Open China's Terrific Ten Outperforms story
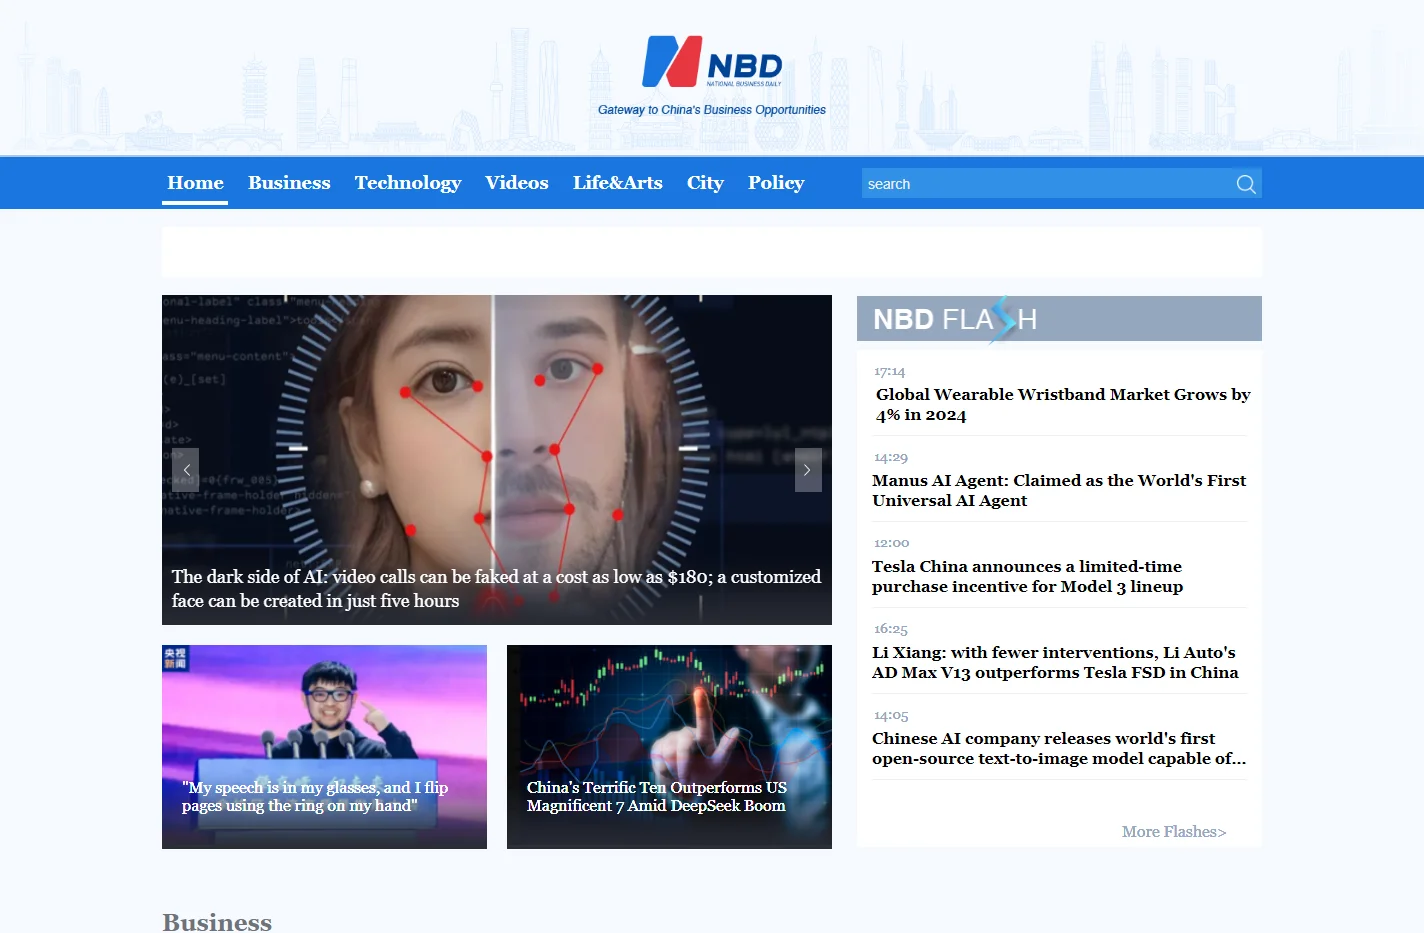Screen dimensions: 1424x933 point(669,747)
